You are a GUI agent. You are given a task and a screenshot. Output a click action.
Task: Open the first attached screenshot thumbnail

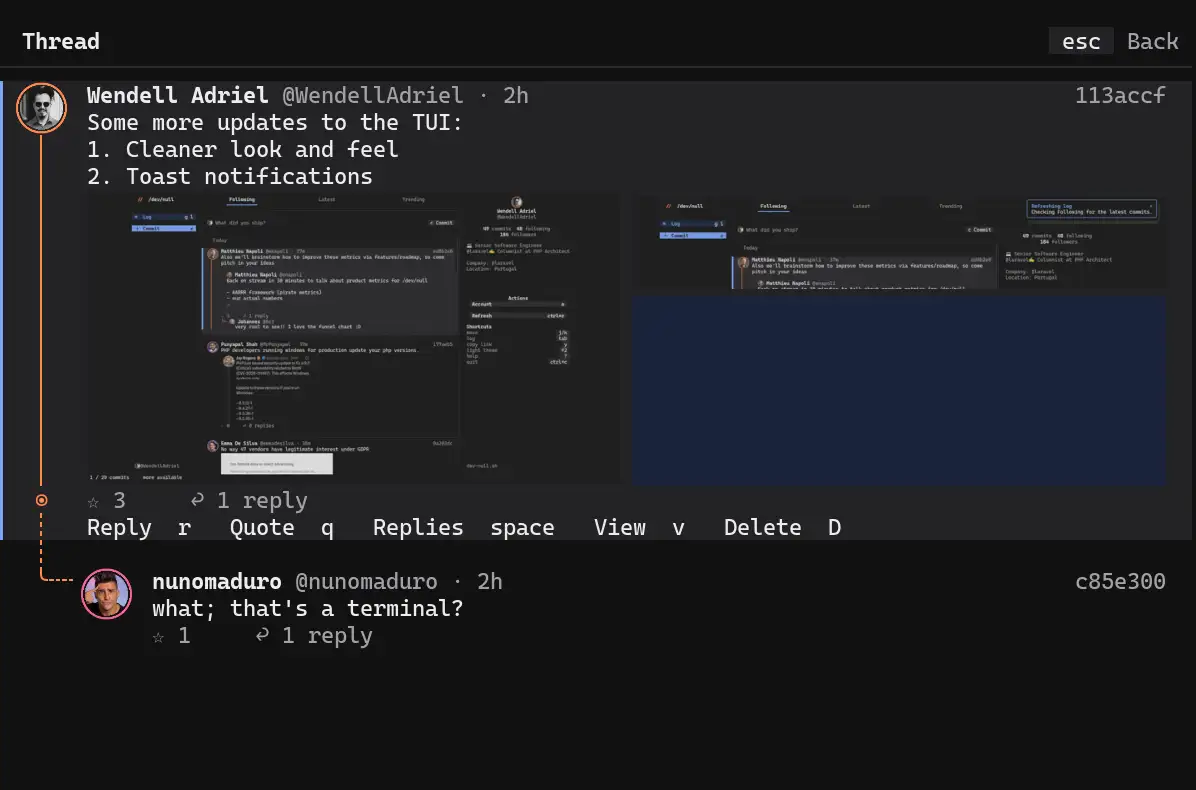click(x=353, y=339)
